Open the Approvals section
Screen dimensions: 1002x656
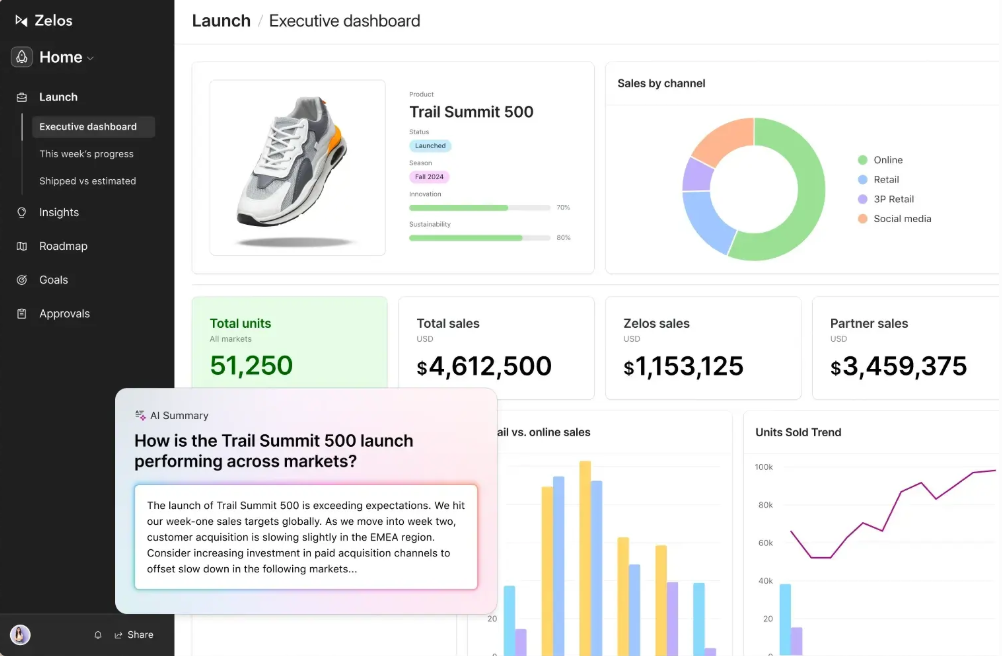[x=65, y=314]
